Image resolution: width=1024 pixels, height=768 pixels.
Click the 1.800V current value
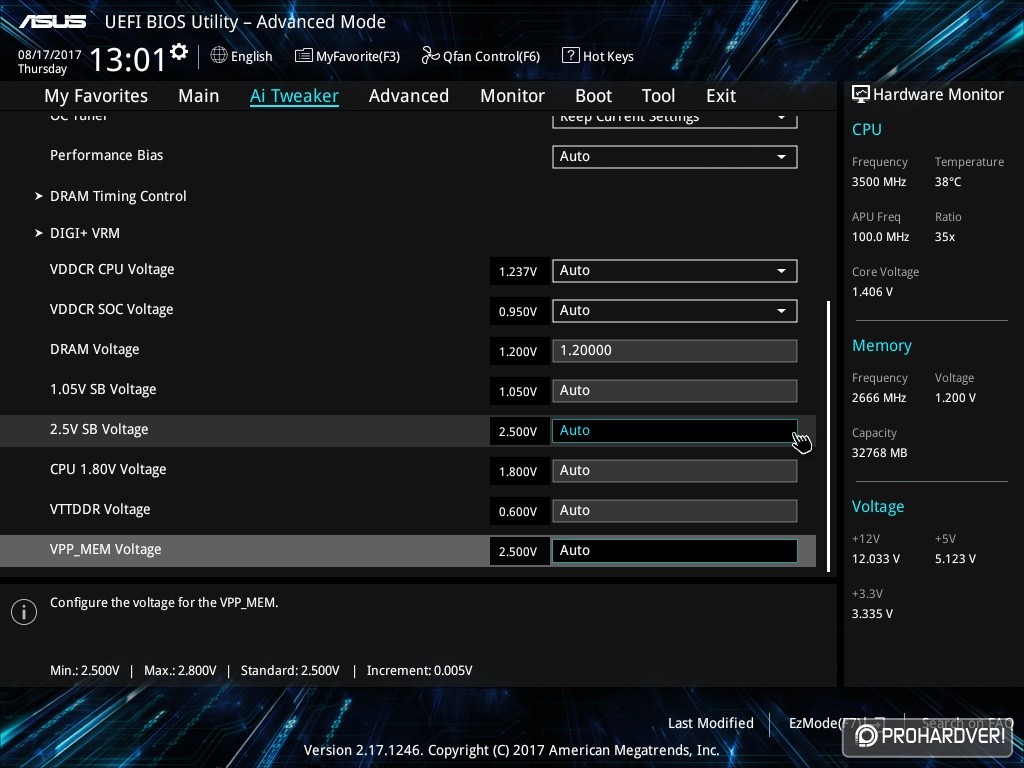click(x=518, y=472)
